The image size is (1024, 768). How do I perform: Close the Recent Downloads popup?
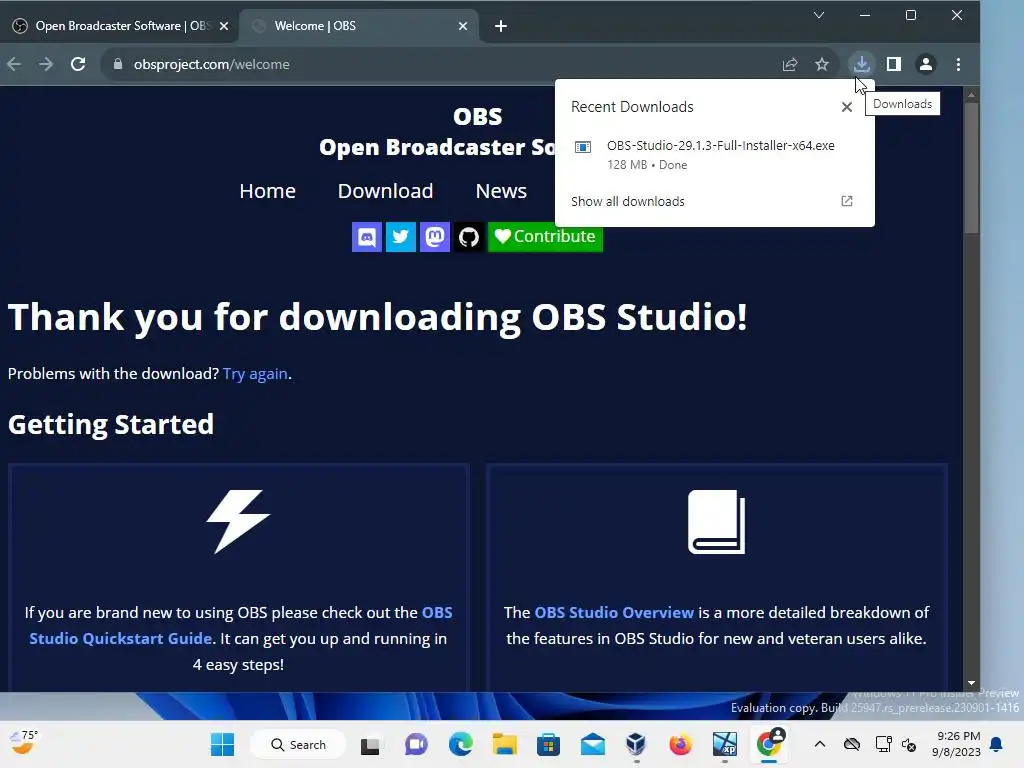tap(846, 107)
